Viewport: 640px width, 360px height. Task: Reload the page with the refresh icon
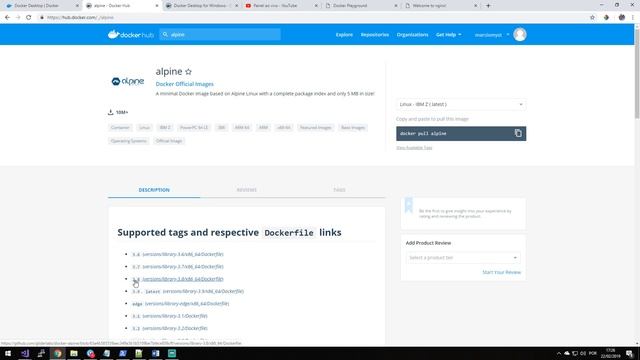29,18
